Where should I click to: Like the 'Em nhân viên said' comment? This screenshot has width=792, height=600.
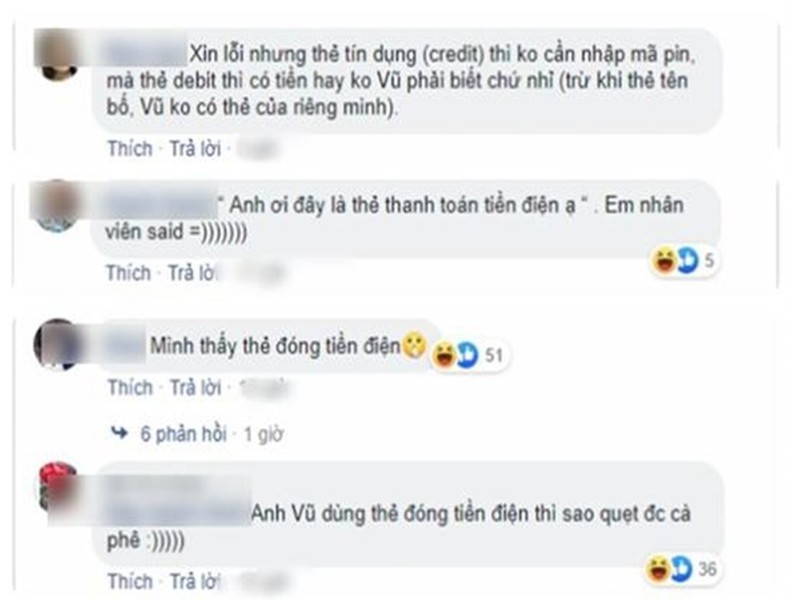point(128,273)
